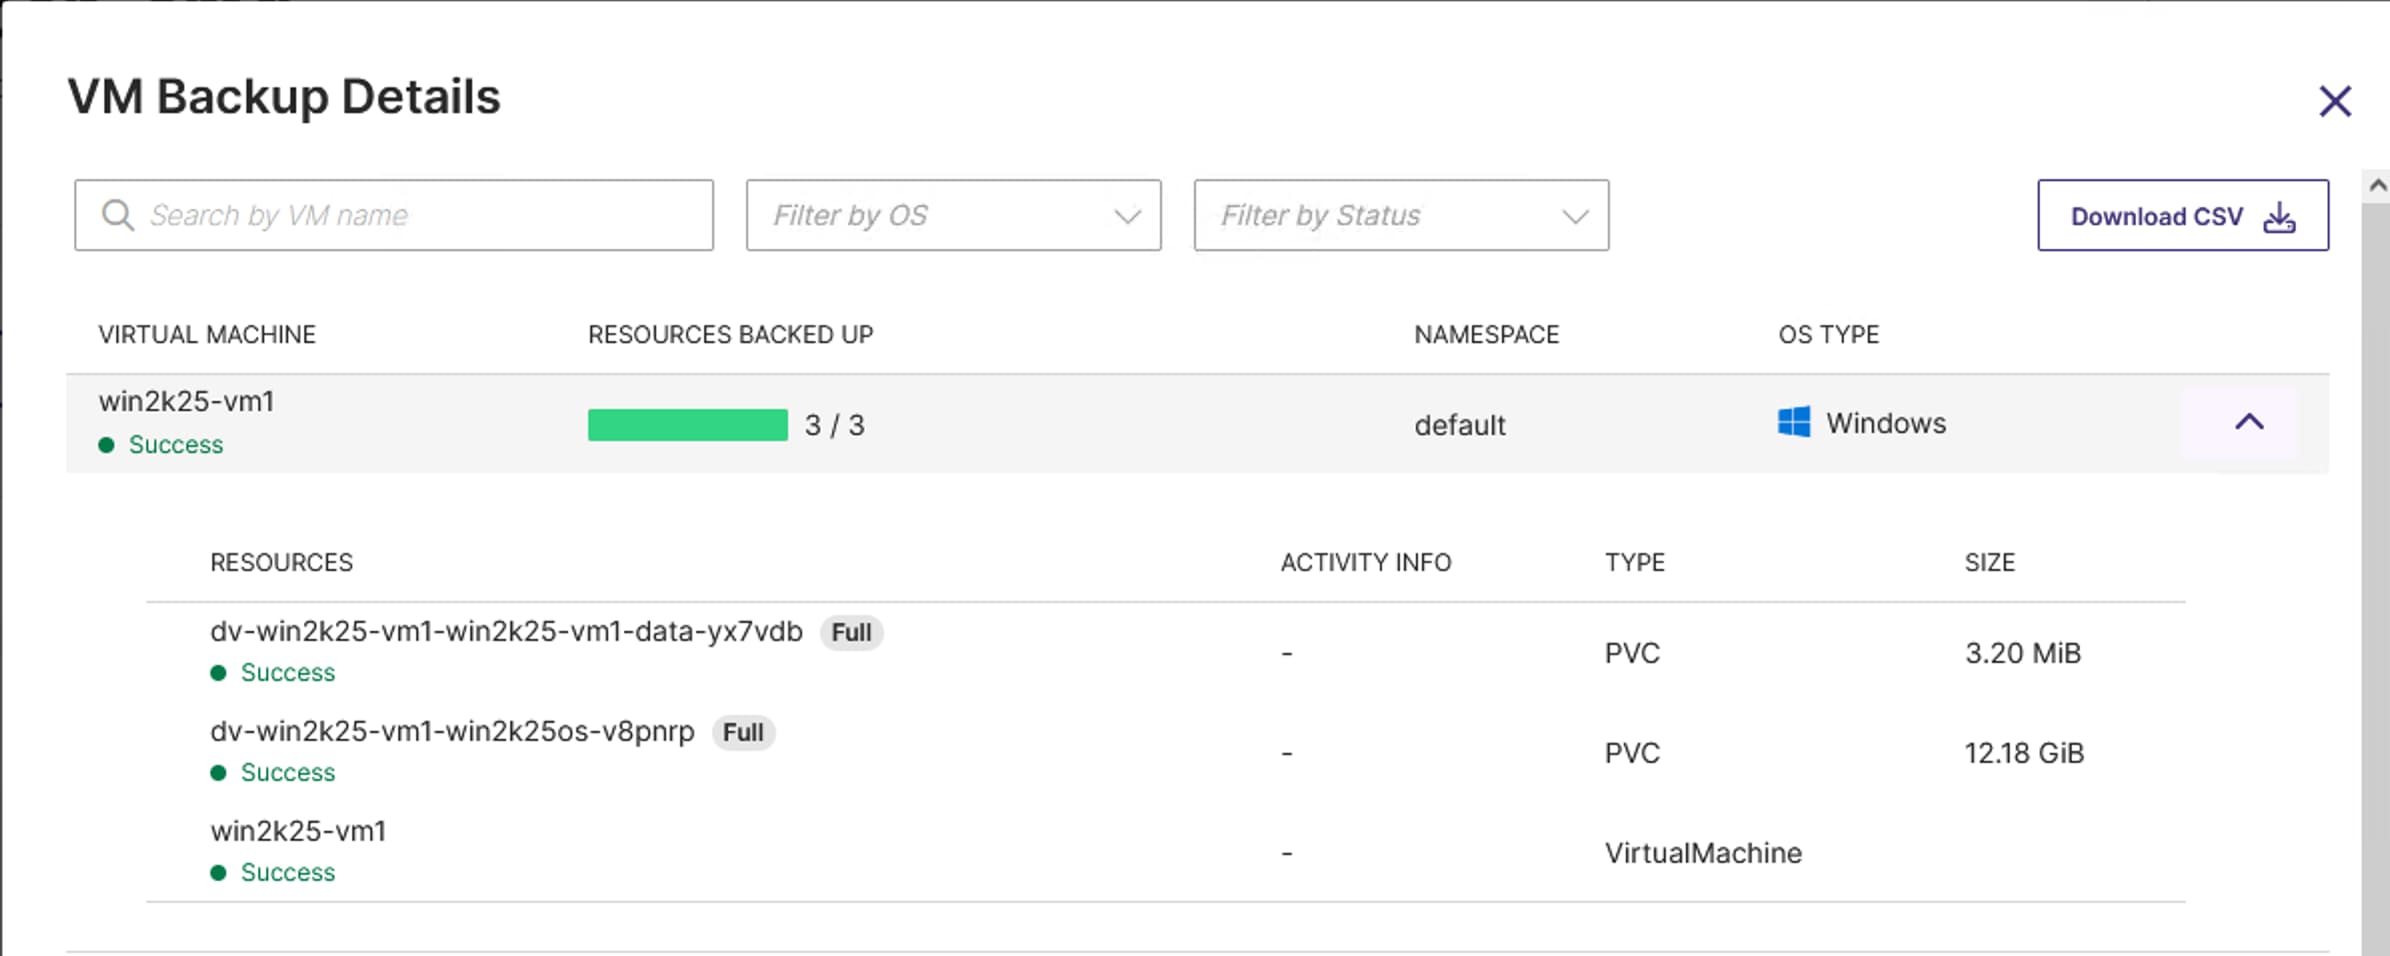This screenshot has width=2390, height=956.
Task: Click the Windows OS logo icon
Action: click(x=1794, y=422)
